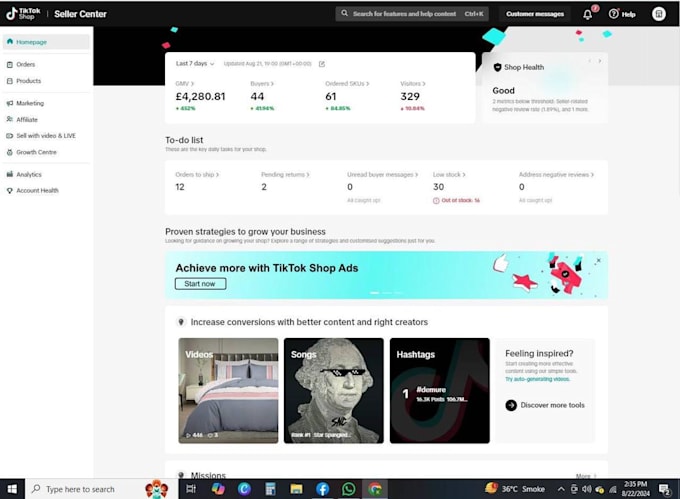Click the Good shop health status
This screenshot has height=499, width=680.
click(503, 91)
